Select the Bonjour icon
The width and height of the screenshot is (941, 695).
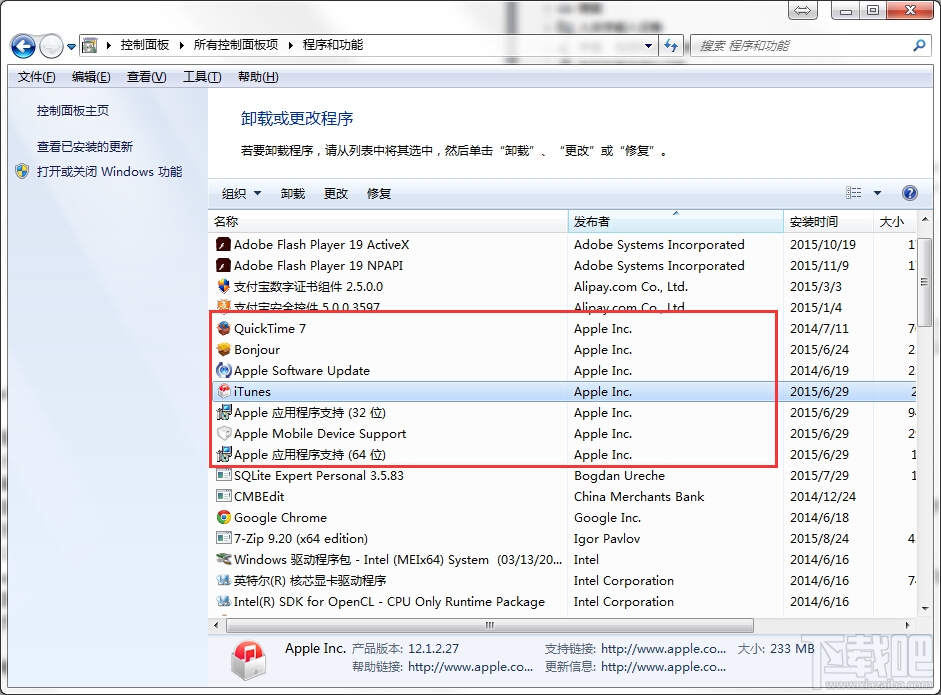(223, 349)
